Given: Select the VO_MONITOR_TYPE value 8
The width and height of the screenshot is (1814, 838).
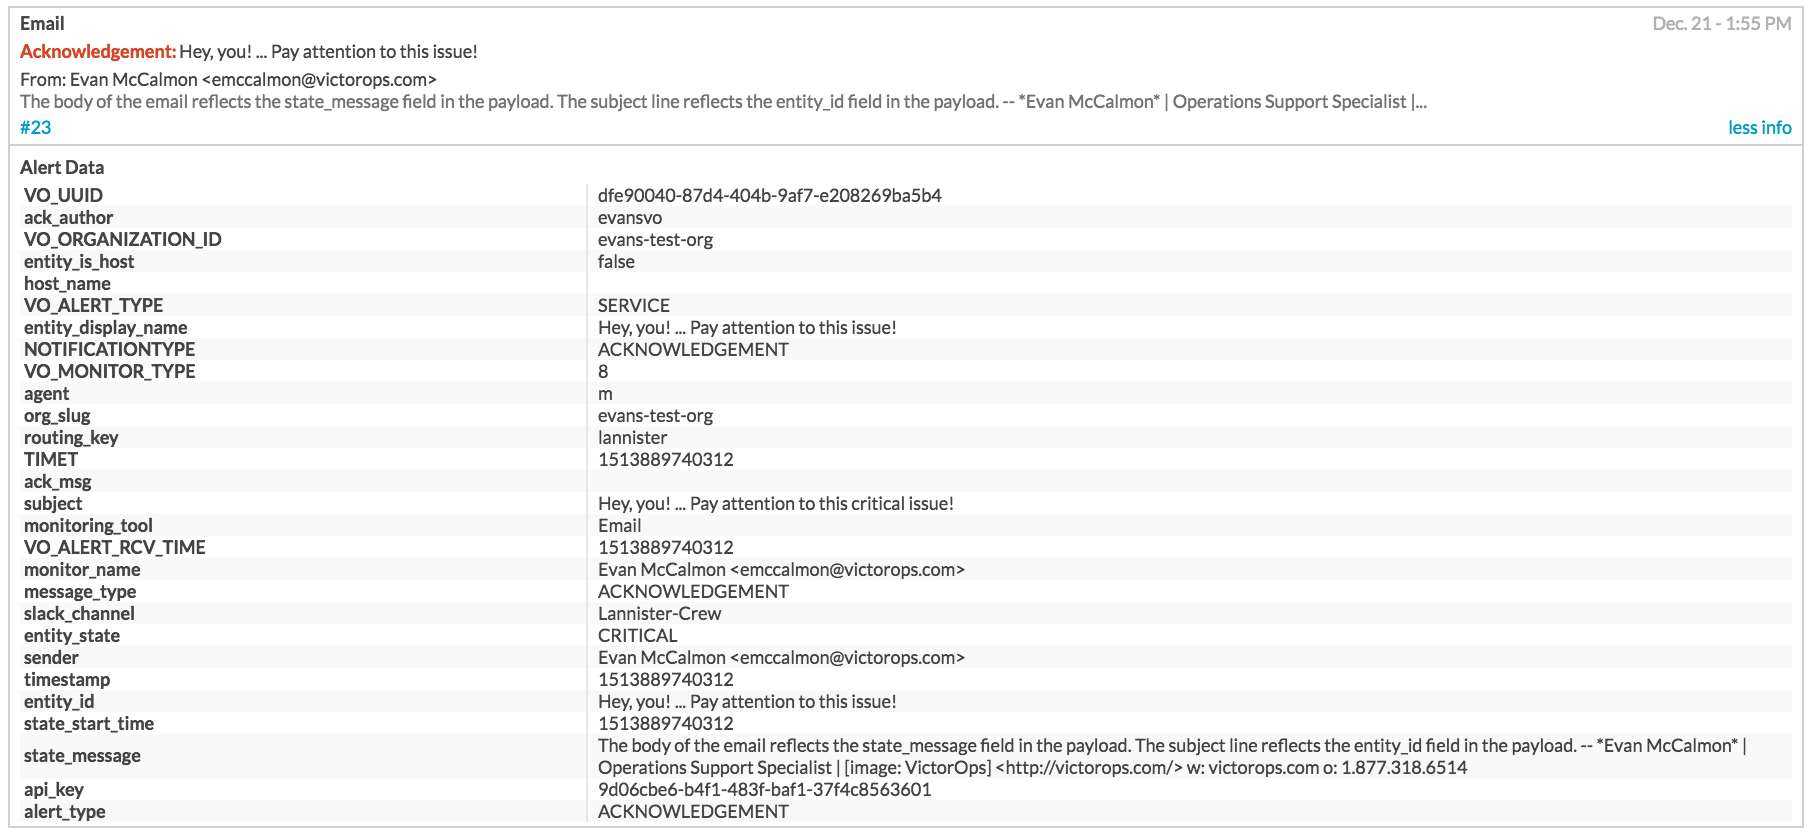Looking at the screenshot, I should (x=603, y=371).
